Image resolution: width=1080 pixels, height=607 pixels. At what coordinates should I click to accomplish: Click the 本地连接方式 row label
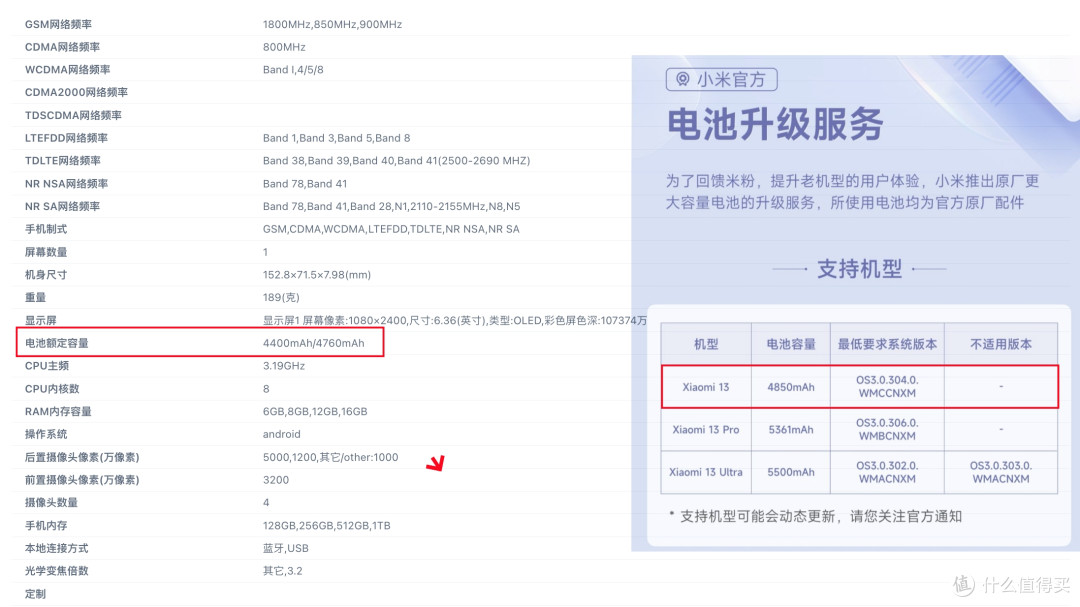[56, 548]
